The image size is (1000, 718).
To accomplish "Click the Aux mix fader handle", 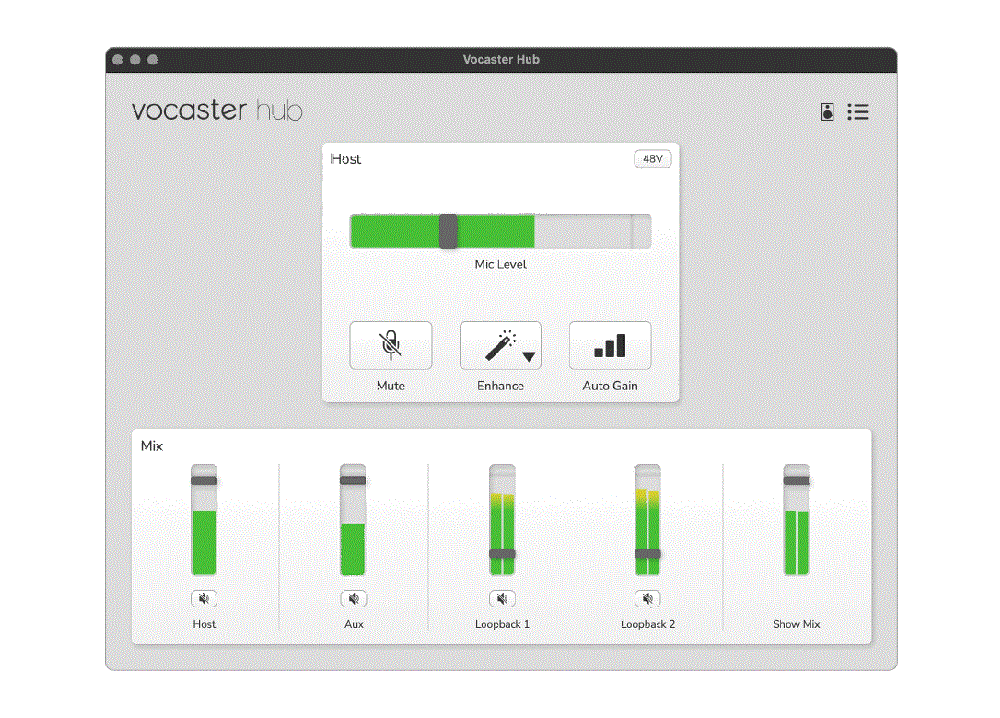I will click(353, 481).
